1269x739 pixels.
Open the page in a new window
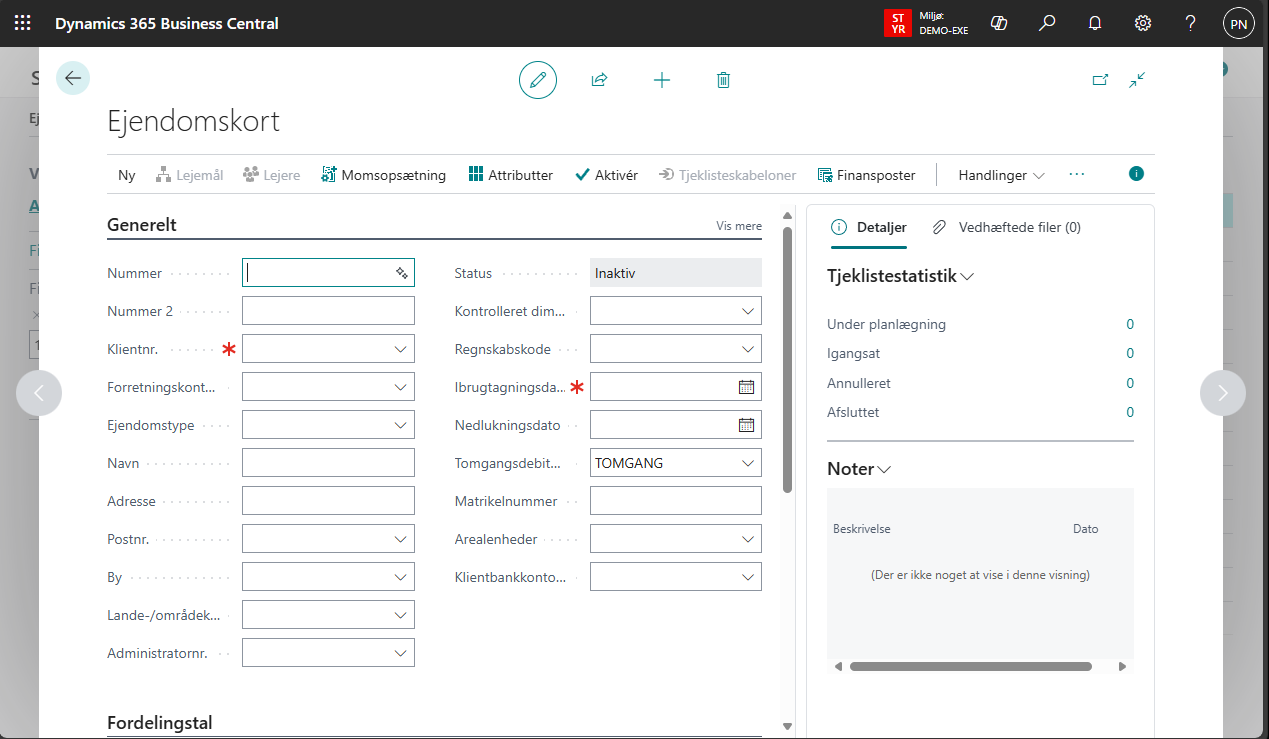click(x=1100, y=80)
